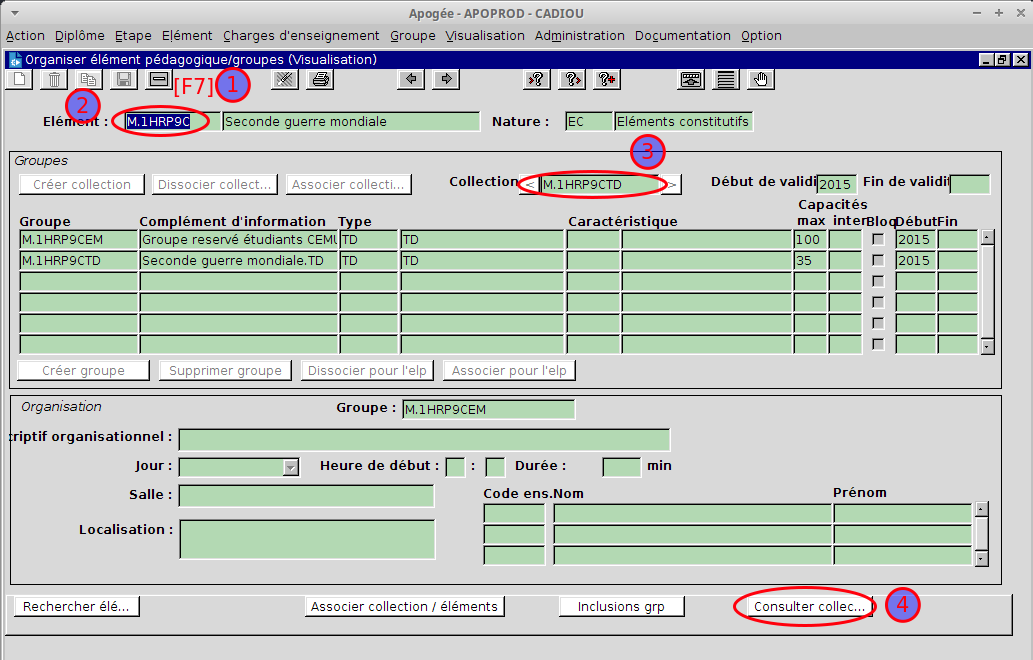Click the hand icon in toolbar

click(x=762, y=80)
